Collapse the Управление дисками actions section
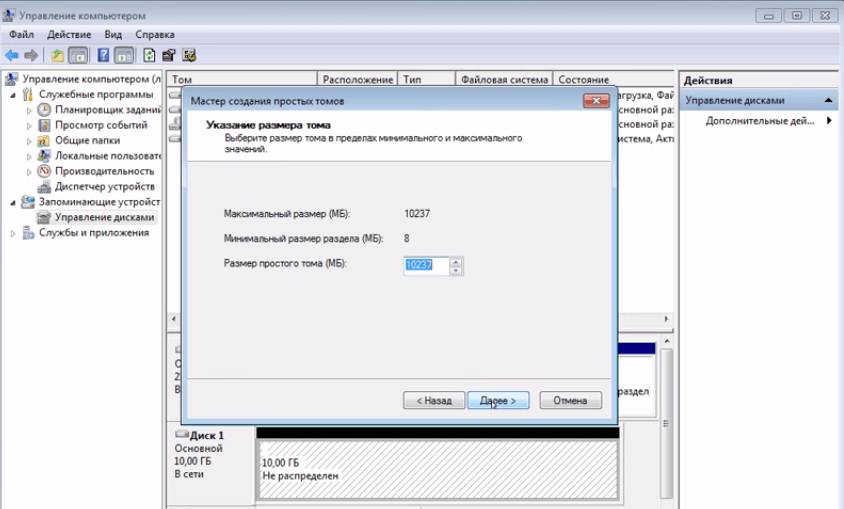844x509 pixels. [828, 100]
